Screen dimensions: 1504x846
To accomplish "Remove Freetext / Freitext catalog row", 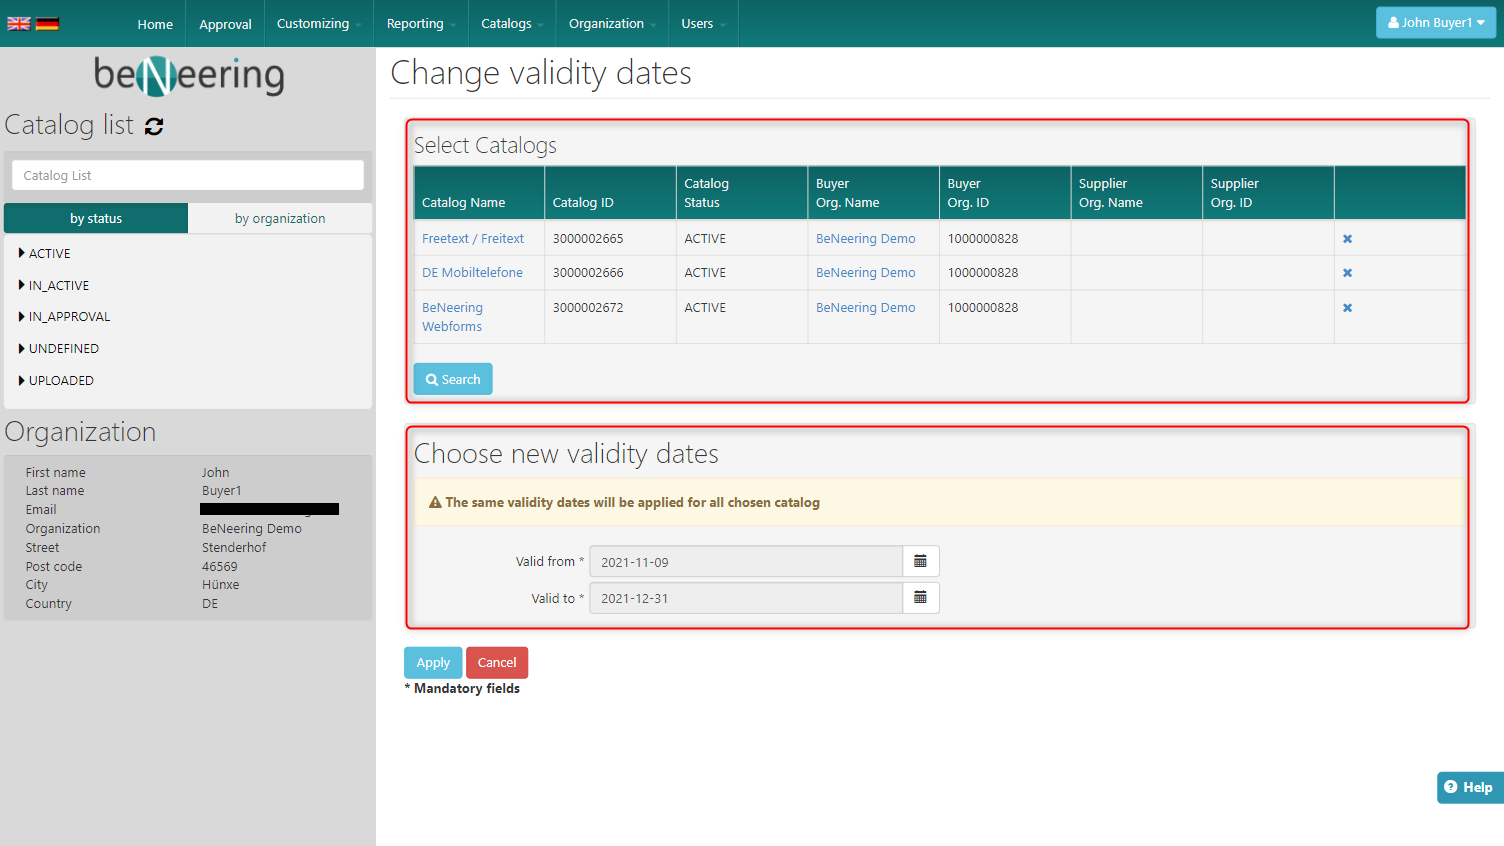I will pyautogui.click(x=1347, y=239).
